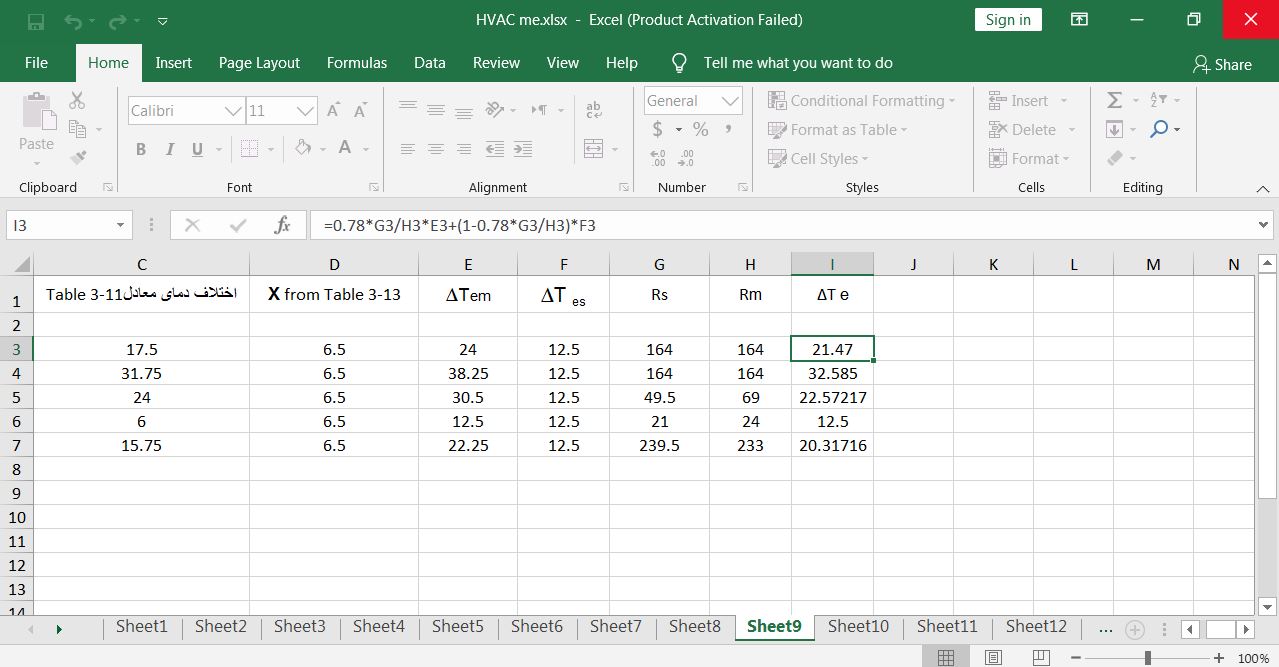1279x667 pixels.
Task: Click the Cut scissors icon
Action: pyautogui.click(x=77, y=101)
